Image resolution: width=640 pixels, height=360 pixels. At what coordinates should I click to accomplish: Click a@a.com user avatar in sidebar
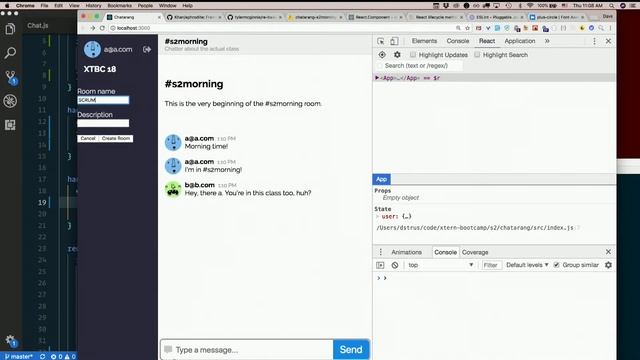[x=92, y=49]
